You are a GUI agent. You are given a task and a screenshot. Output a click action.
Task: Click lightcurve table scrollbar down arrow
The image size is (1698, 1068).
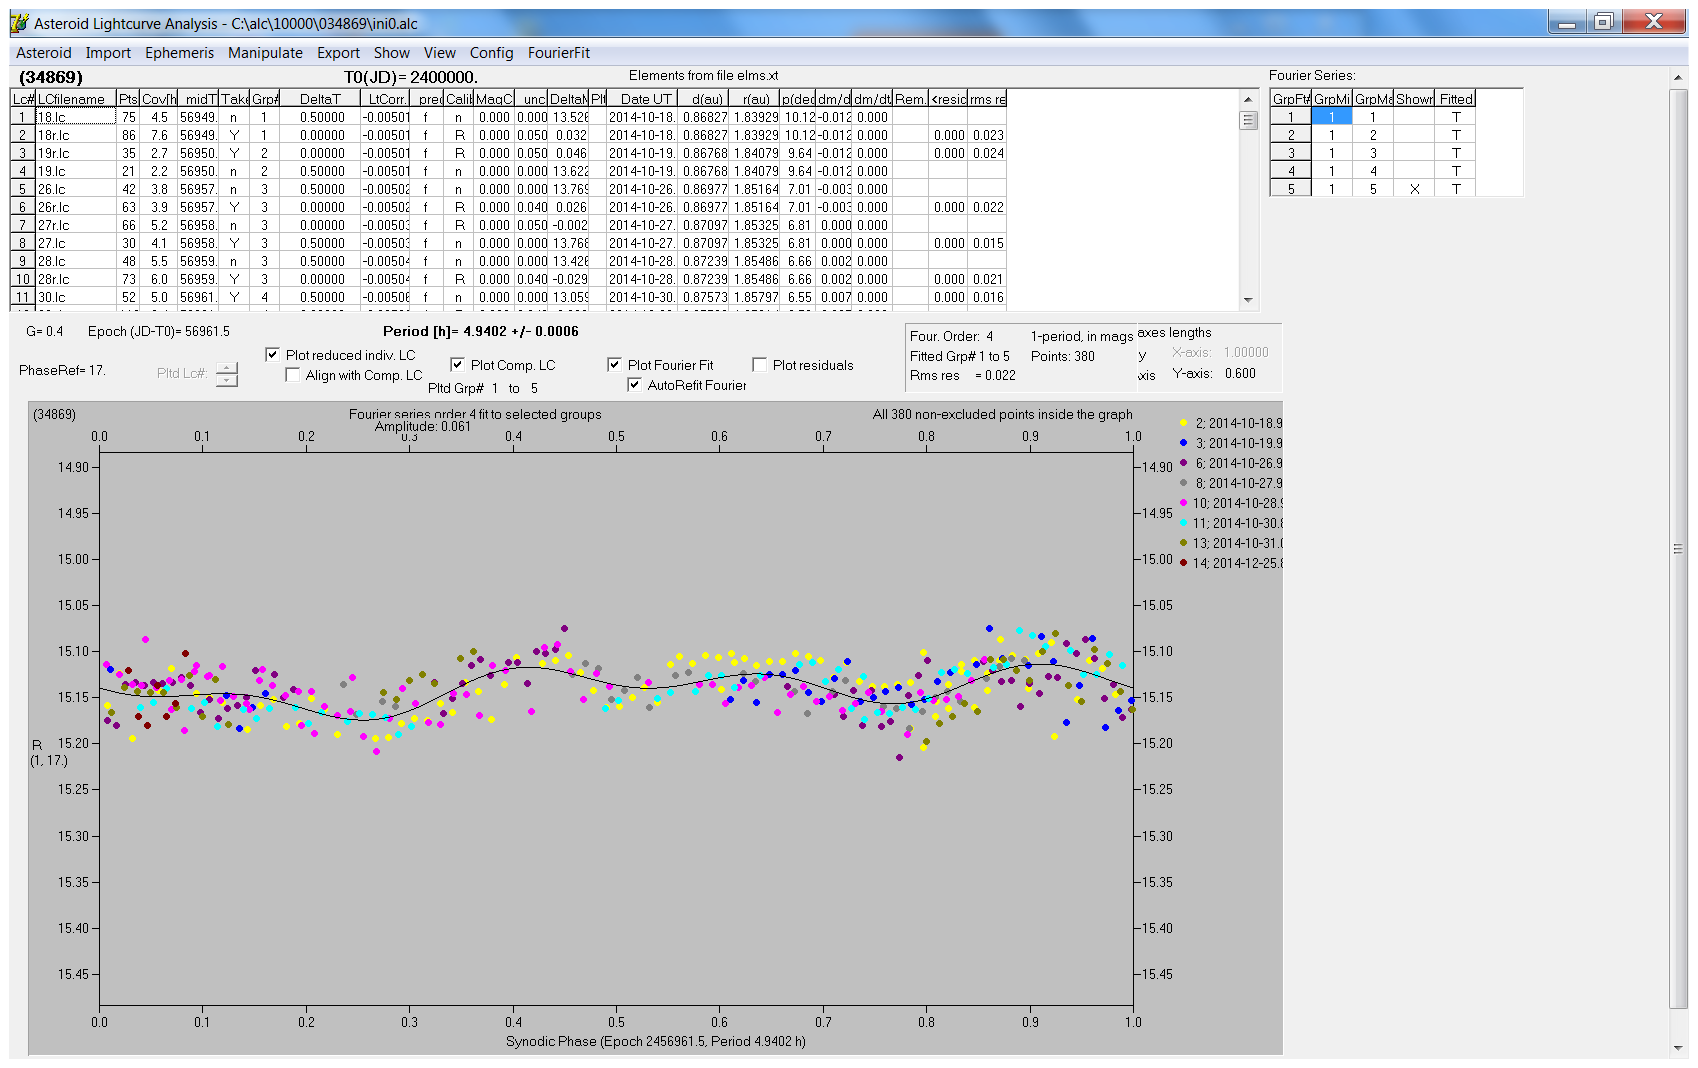(1248, 300)
